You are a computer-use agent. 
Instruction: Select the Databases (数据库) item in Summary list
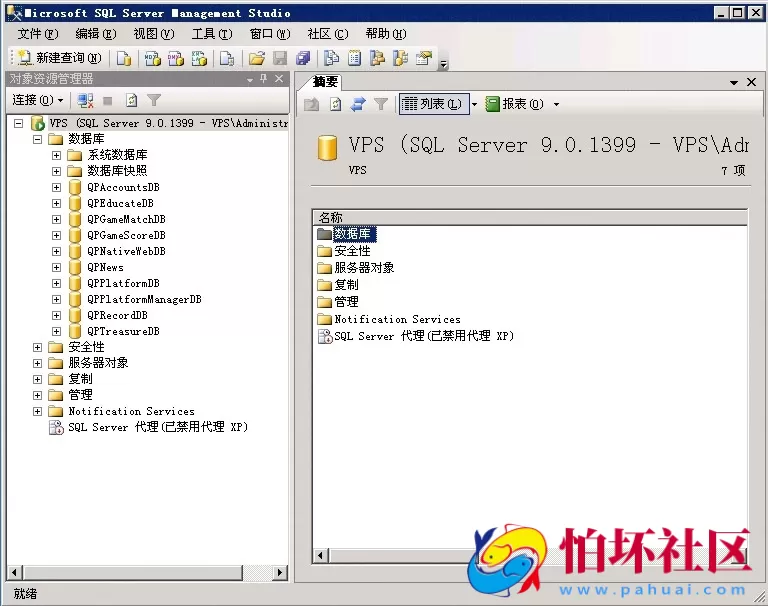(x=355, y=234)
